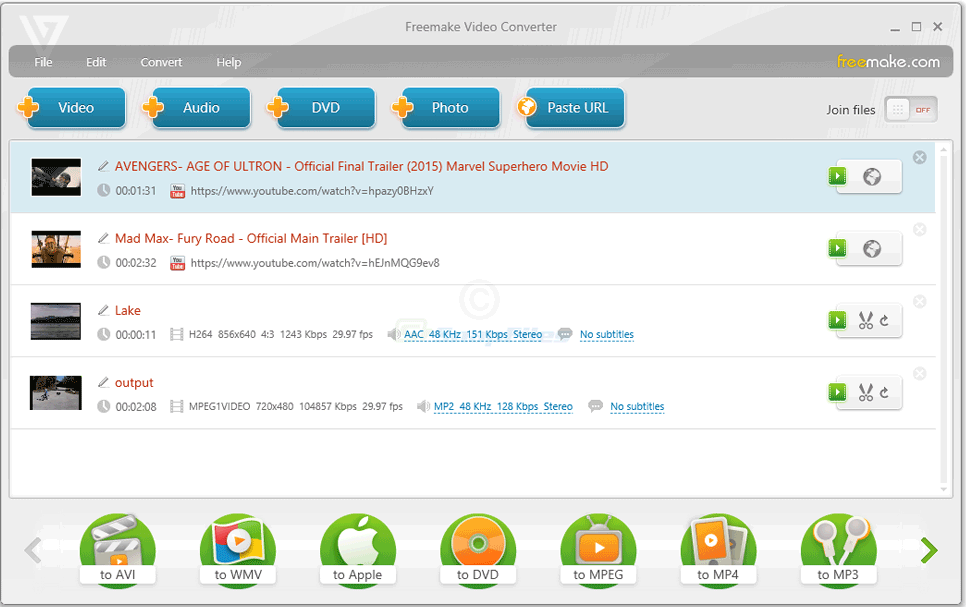
Task: Select the AVENGERS trailer thumbnail
Action: click(x=56, y=177)
